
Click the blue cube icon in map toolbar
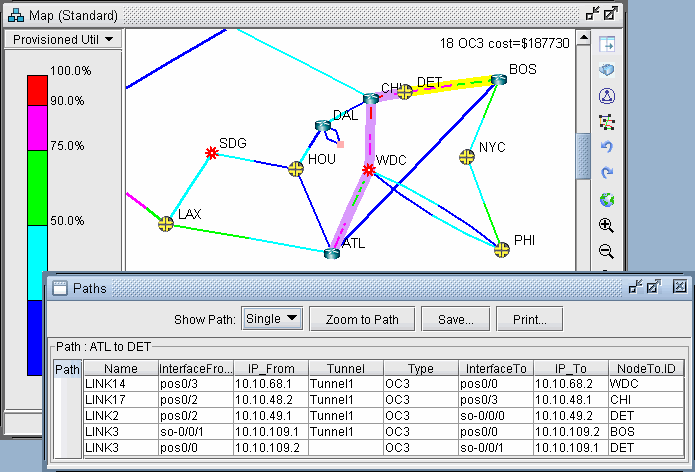pos(606,70)
